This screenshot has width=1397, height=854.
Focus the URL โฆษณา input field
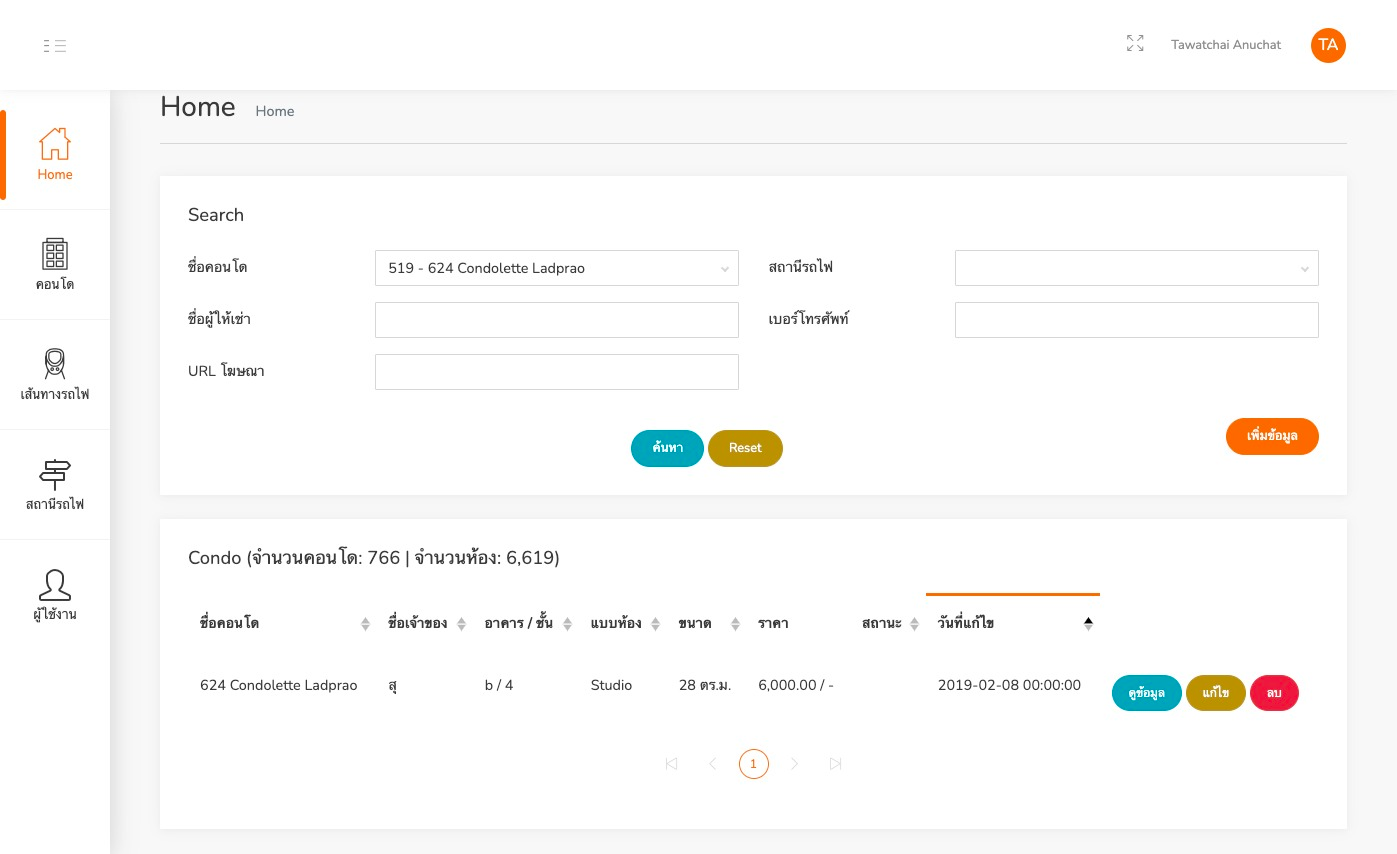click(x=557, y=372)
